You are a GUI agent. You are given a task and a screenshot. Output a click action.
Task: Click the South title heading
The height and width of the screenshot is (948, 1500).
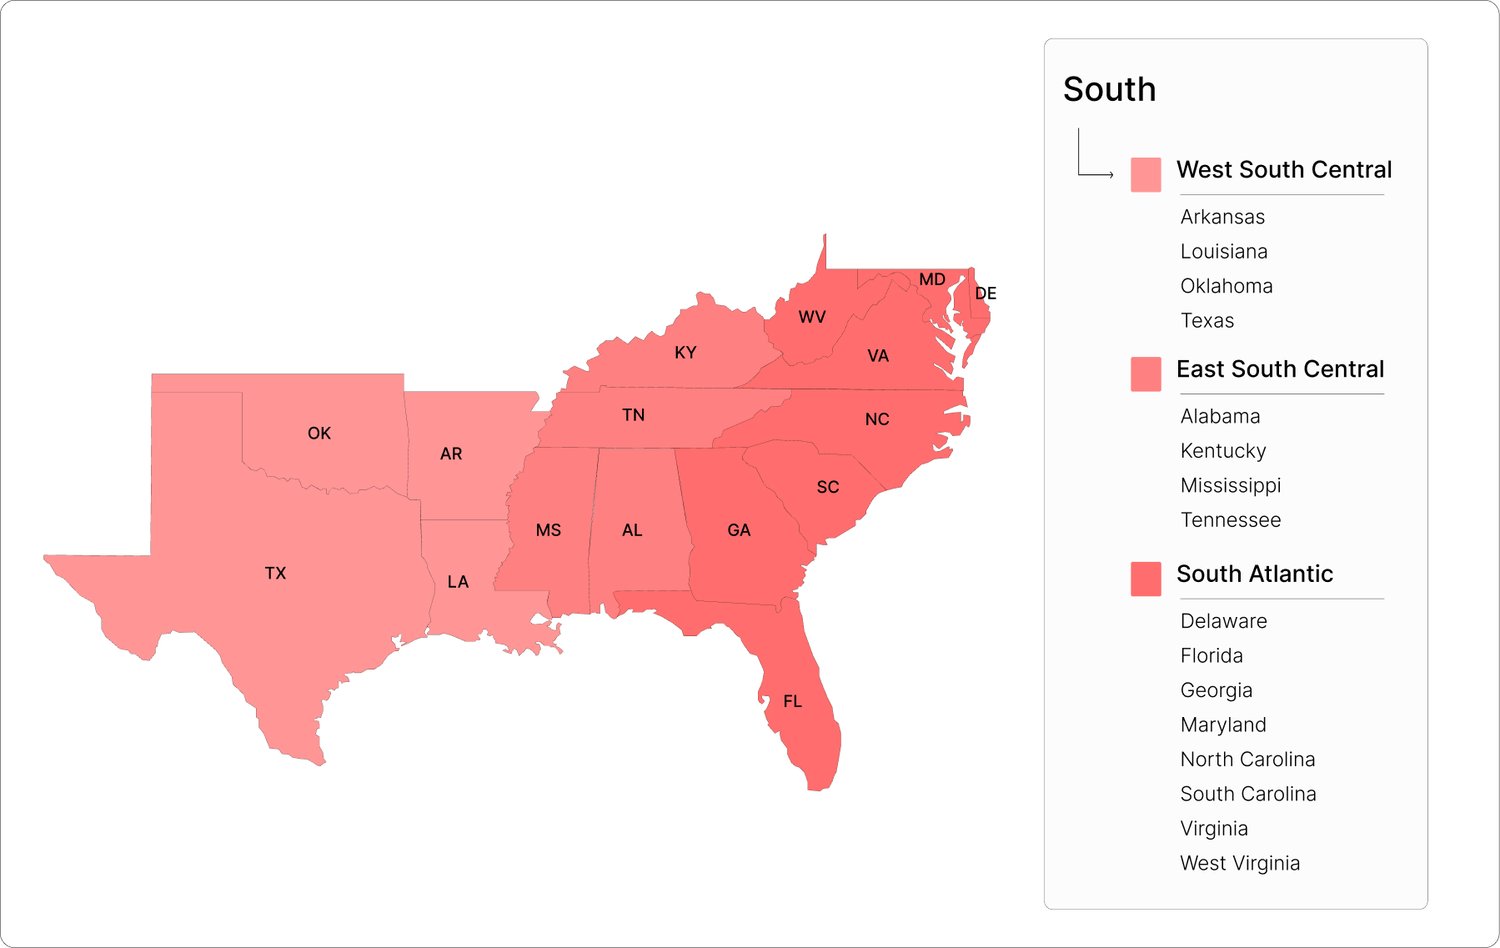pos(1109,89)
